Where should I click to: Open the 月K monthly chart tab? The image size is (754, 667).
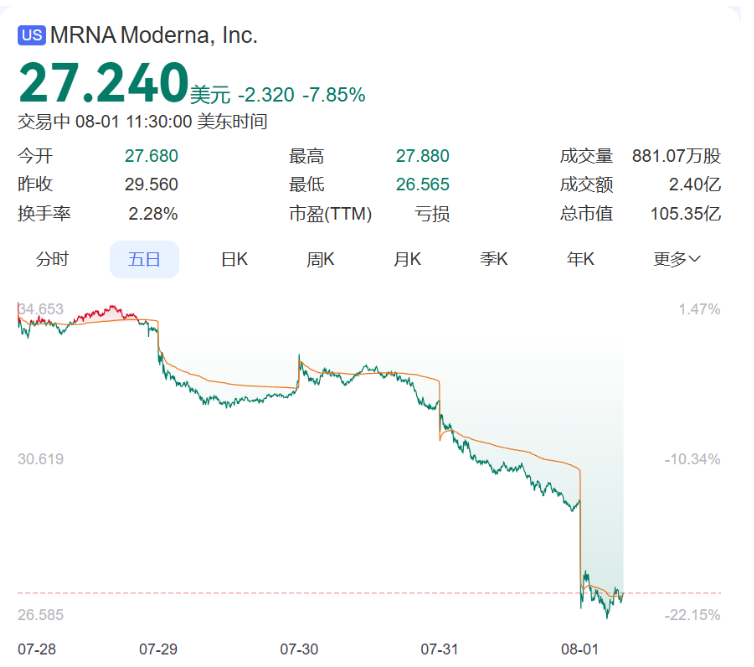407,260
